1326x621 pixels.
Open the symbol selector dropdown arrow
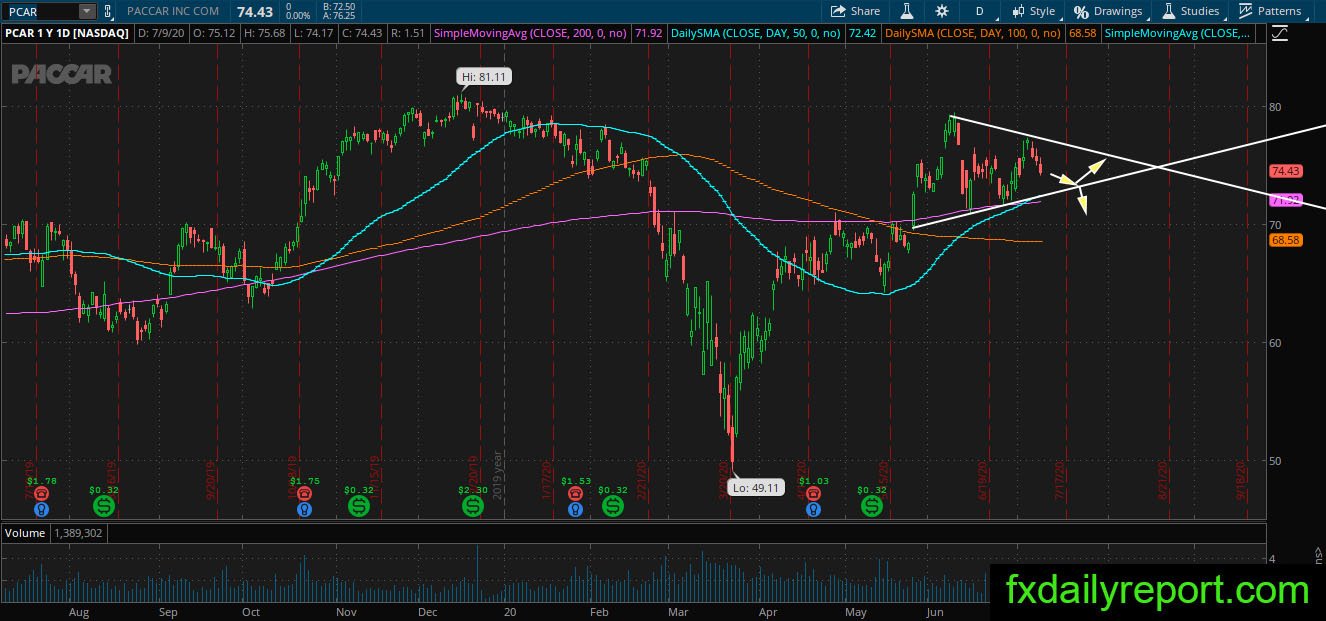click(x=86, y=11)
